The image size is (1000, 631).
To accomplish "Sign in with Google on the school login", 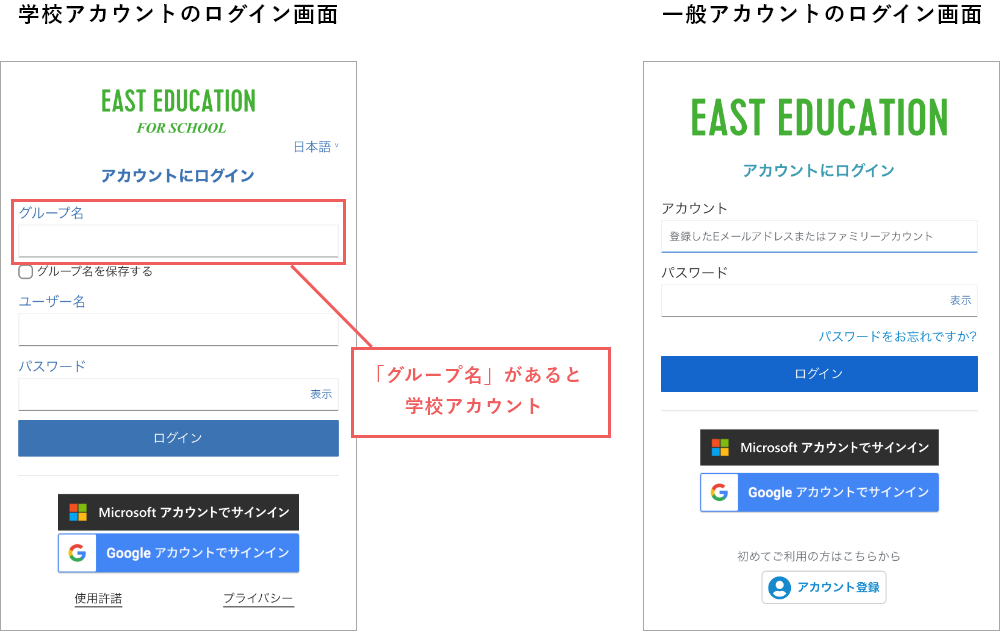I will coord(179,553).
